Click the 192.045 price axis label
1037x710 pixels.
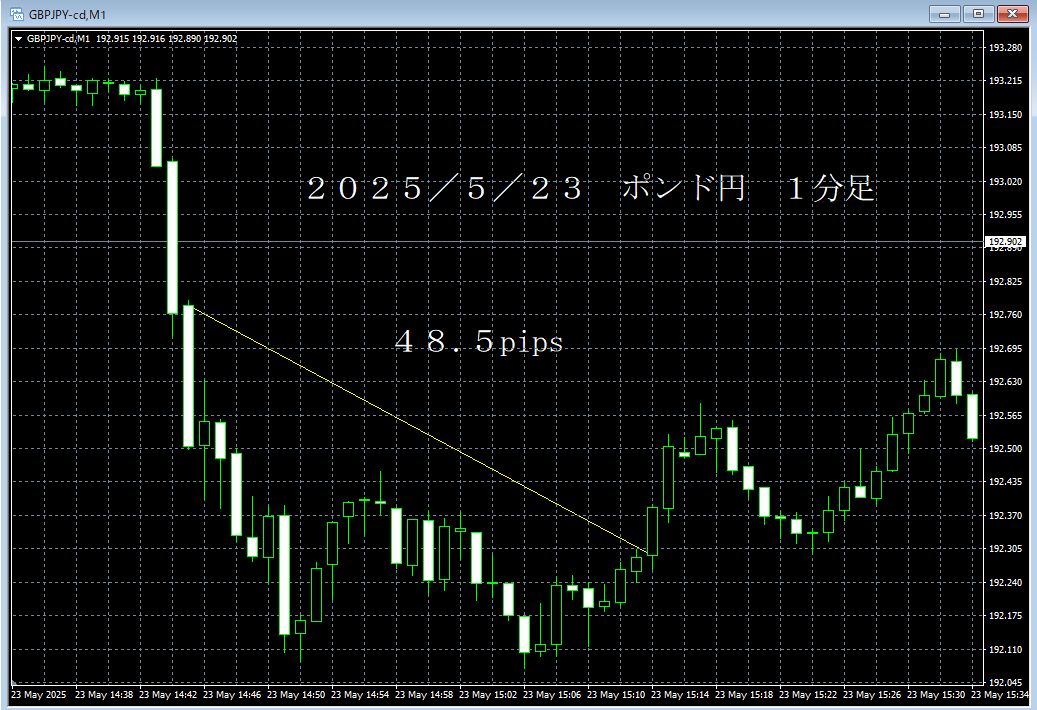pyautogui.click(x=1004, y=683)
